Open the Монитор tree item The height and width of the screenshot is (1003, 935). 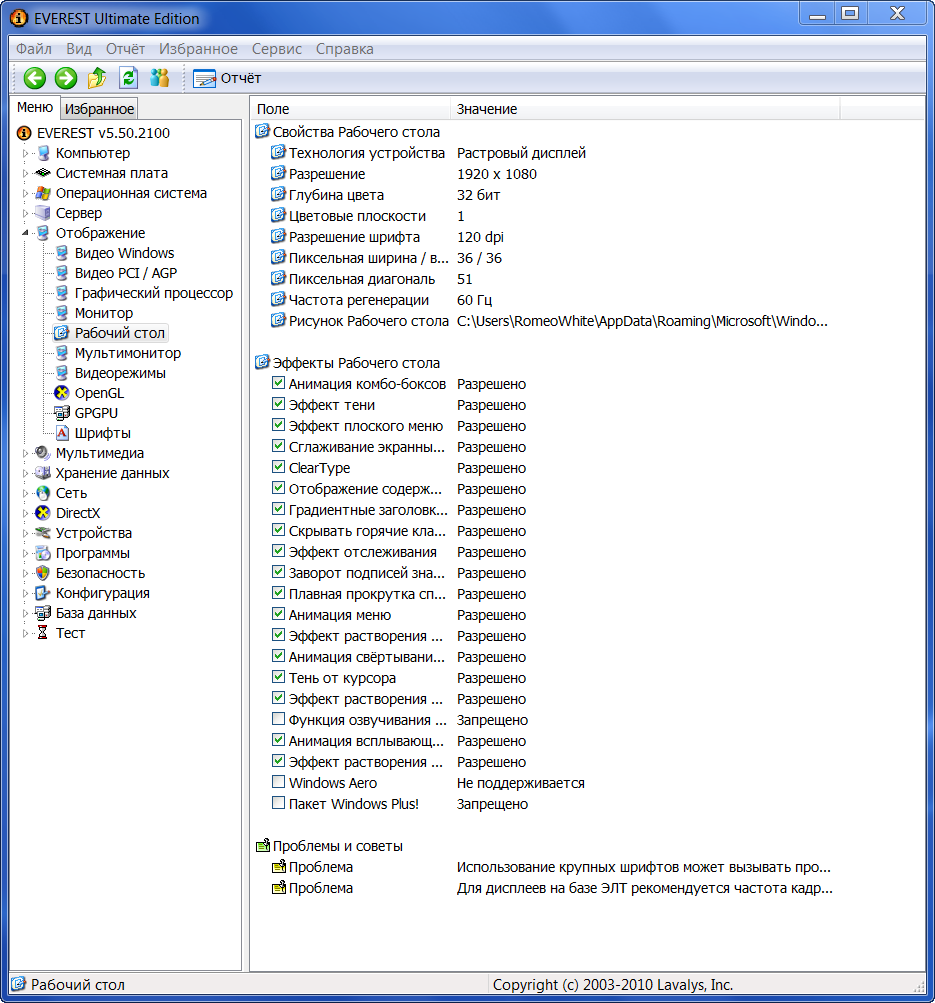click(104, 313)
